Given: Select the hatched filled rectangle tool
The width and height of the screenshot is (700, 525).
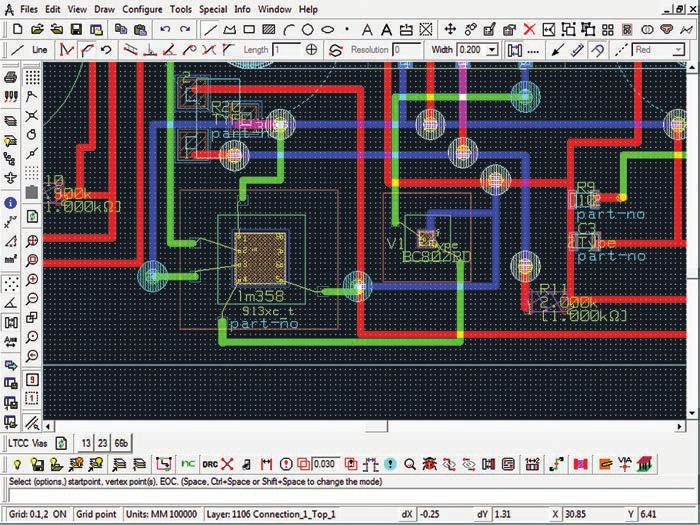Looking at the screenshot, I should click(269, 30).
